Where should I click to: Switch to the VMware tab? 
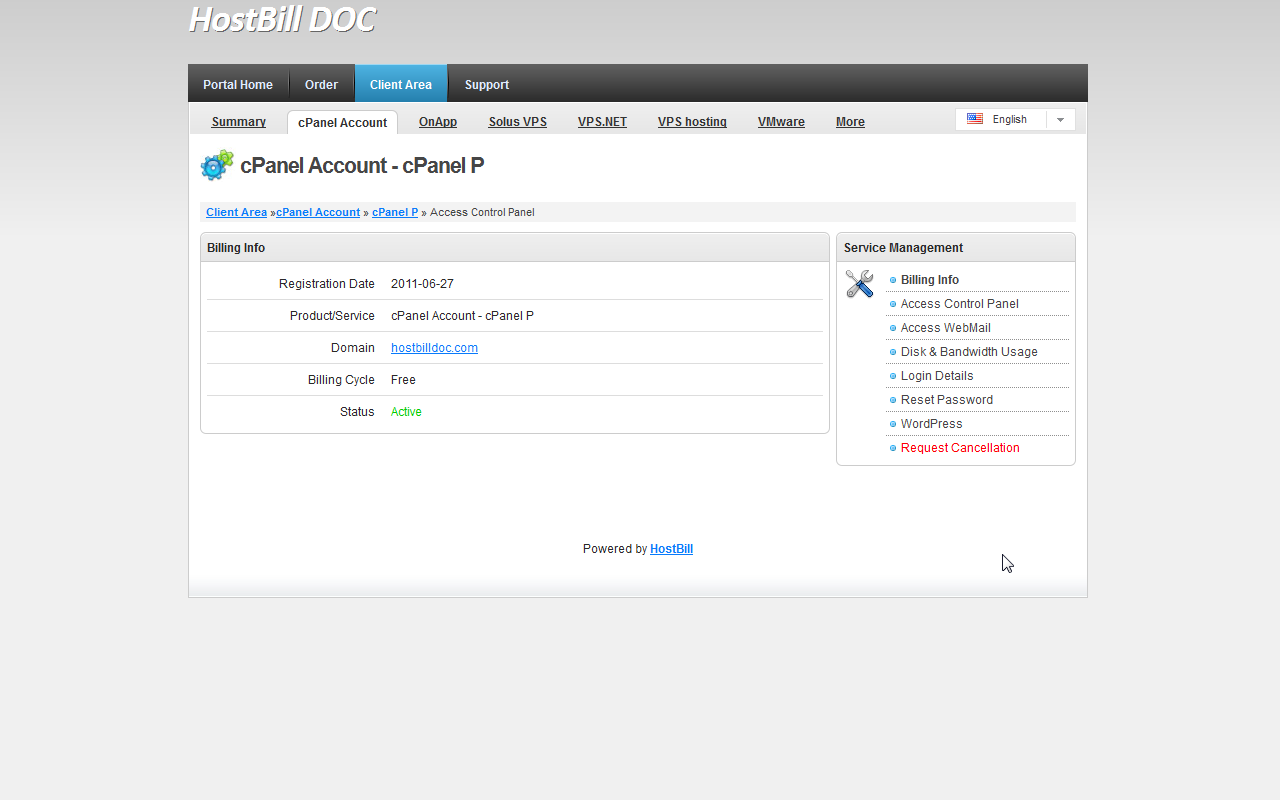point(781,122)
